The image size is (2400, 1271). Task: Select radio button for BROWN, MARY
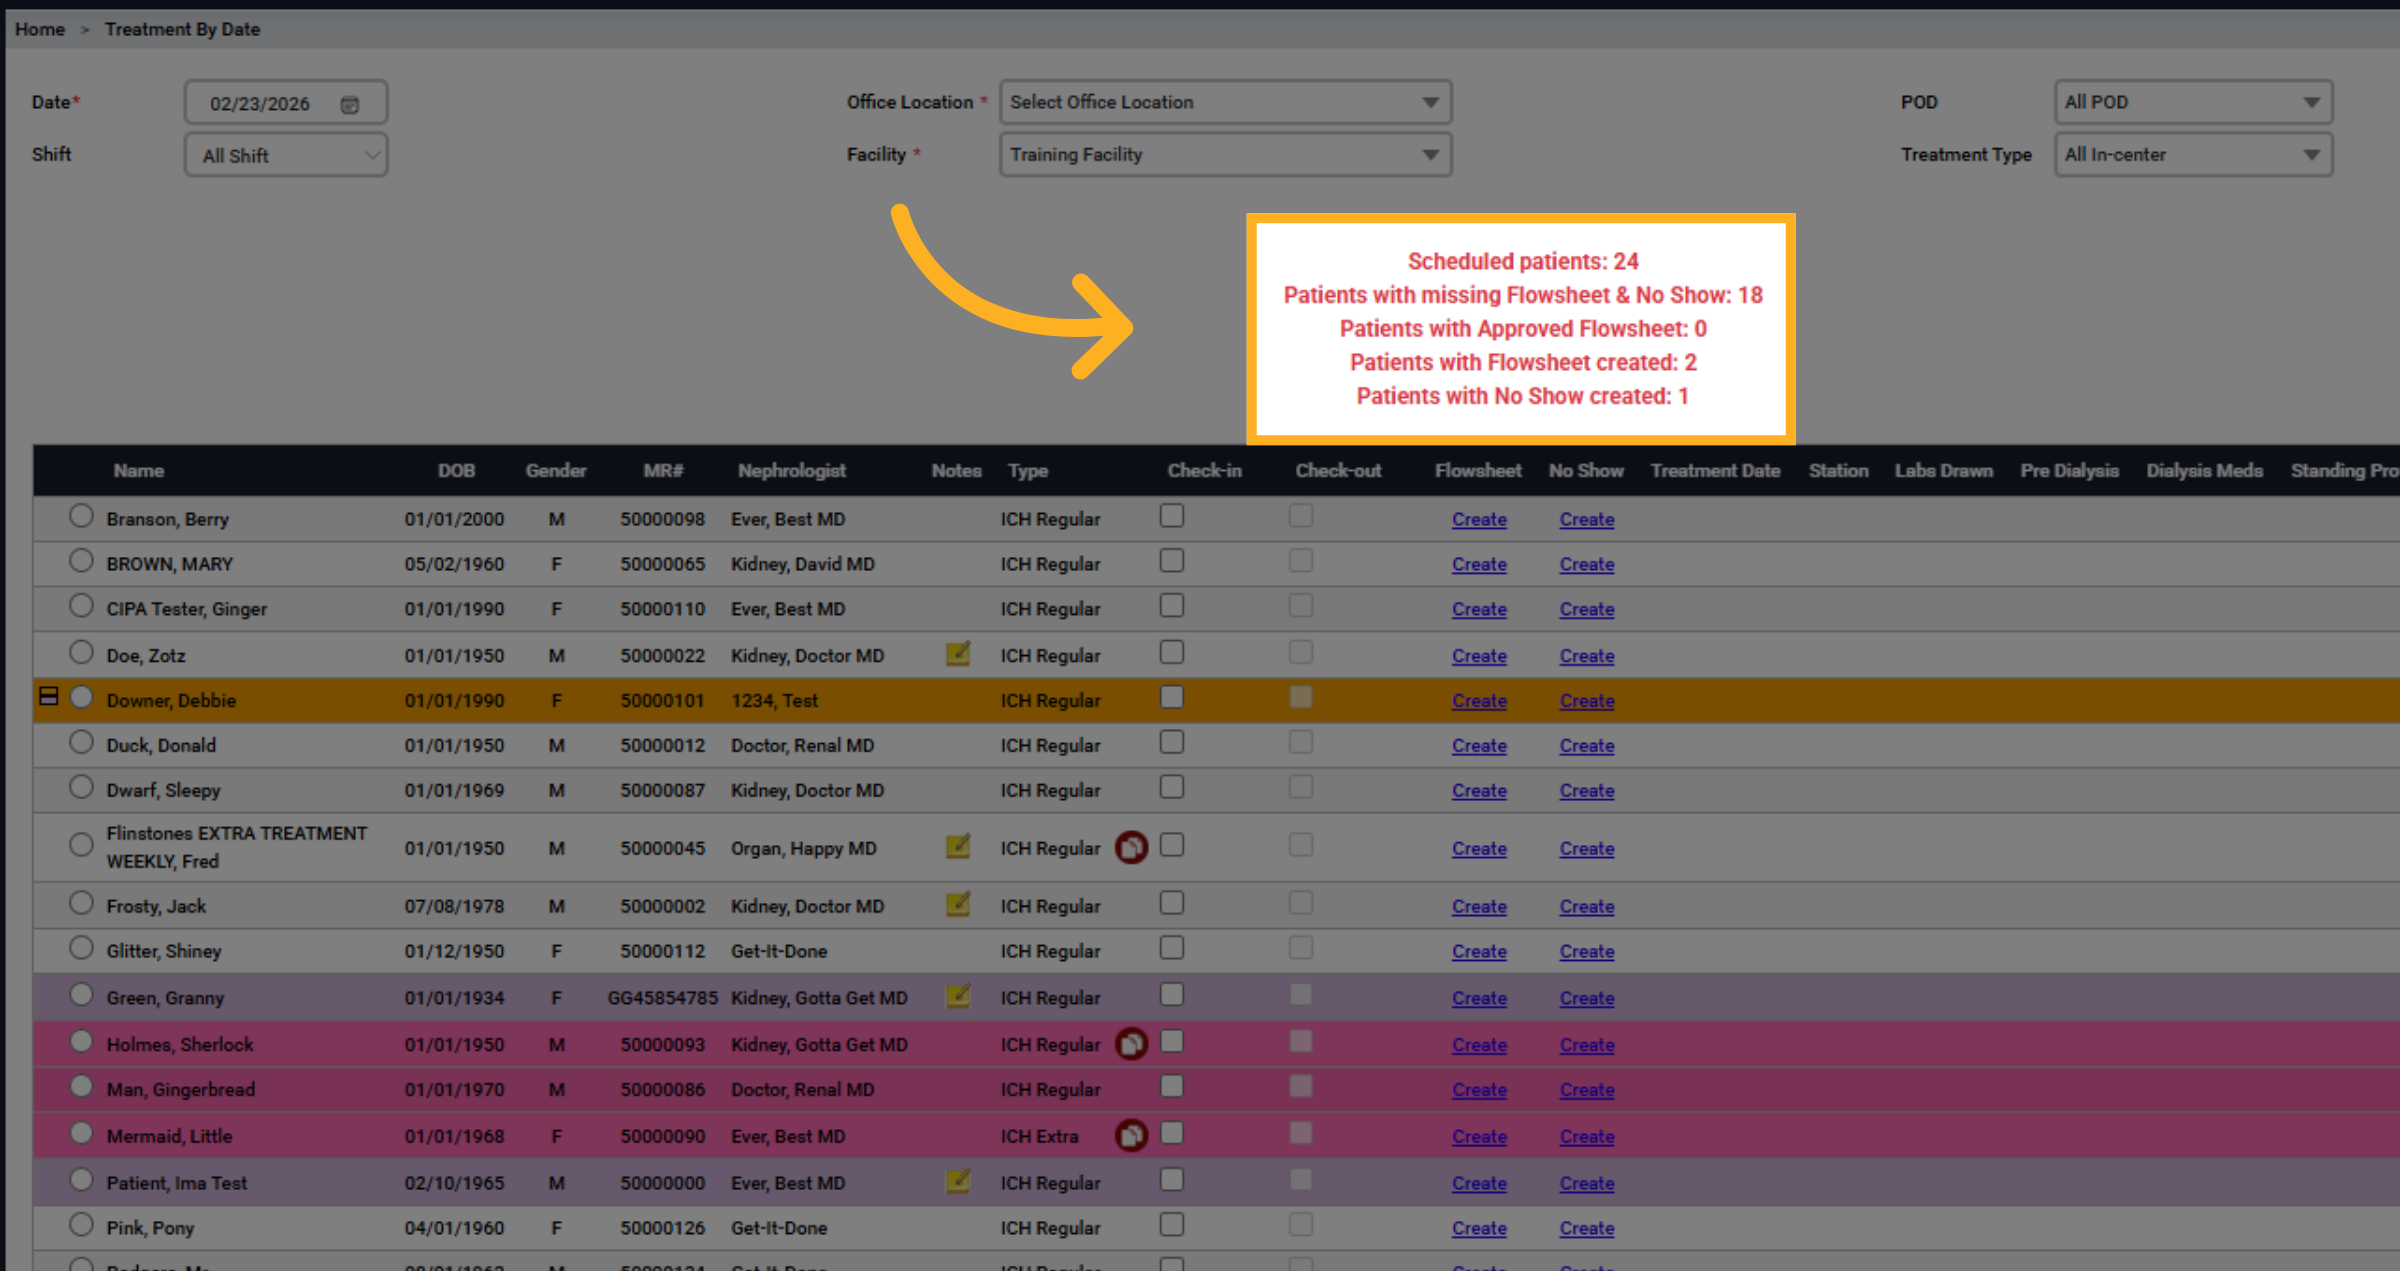coord(81,561)
